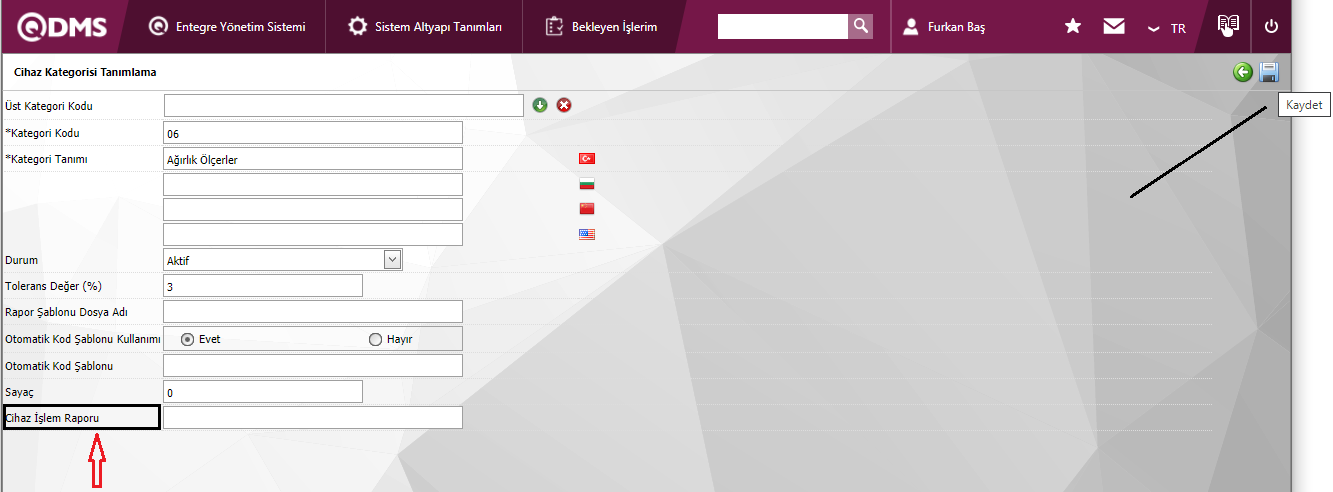Open the help book icon

point(1228,26)
